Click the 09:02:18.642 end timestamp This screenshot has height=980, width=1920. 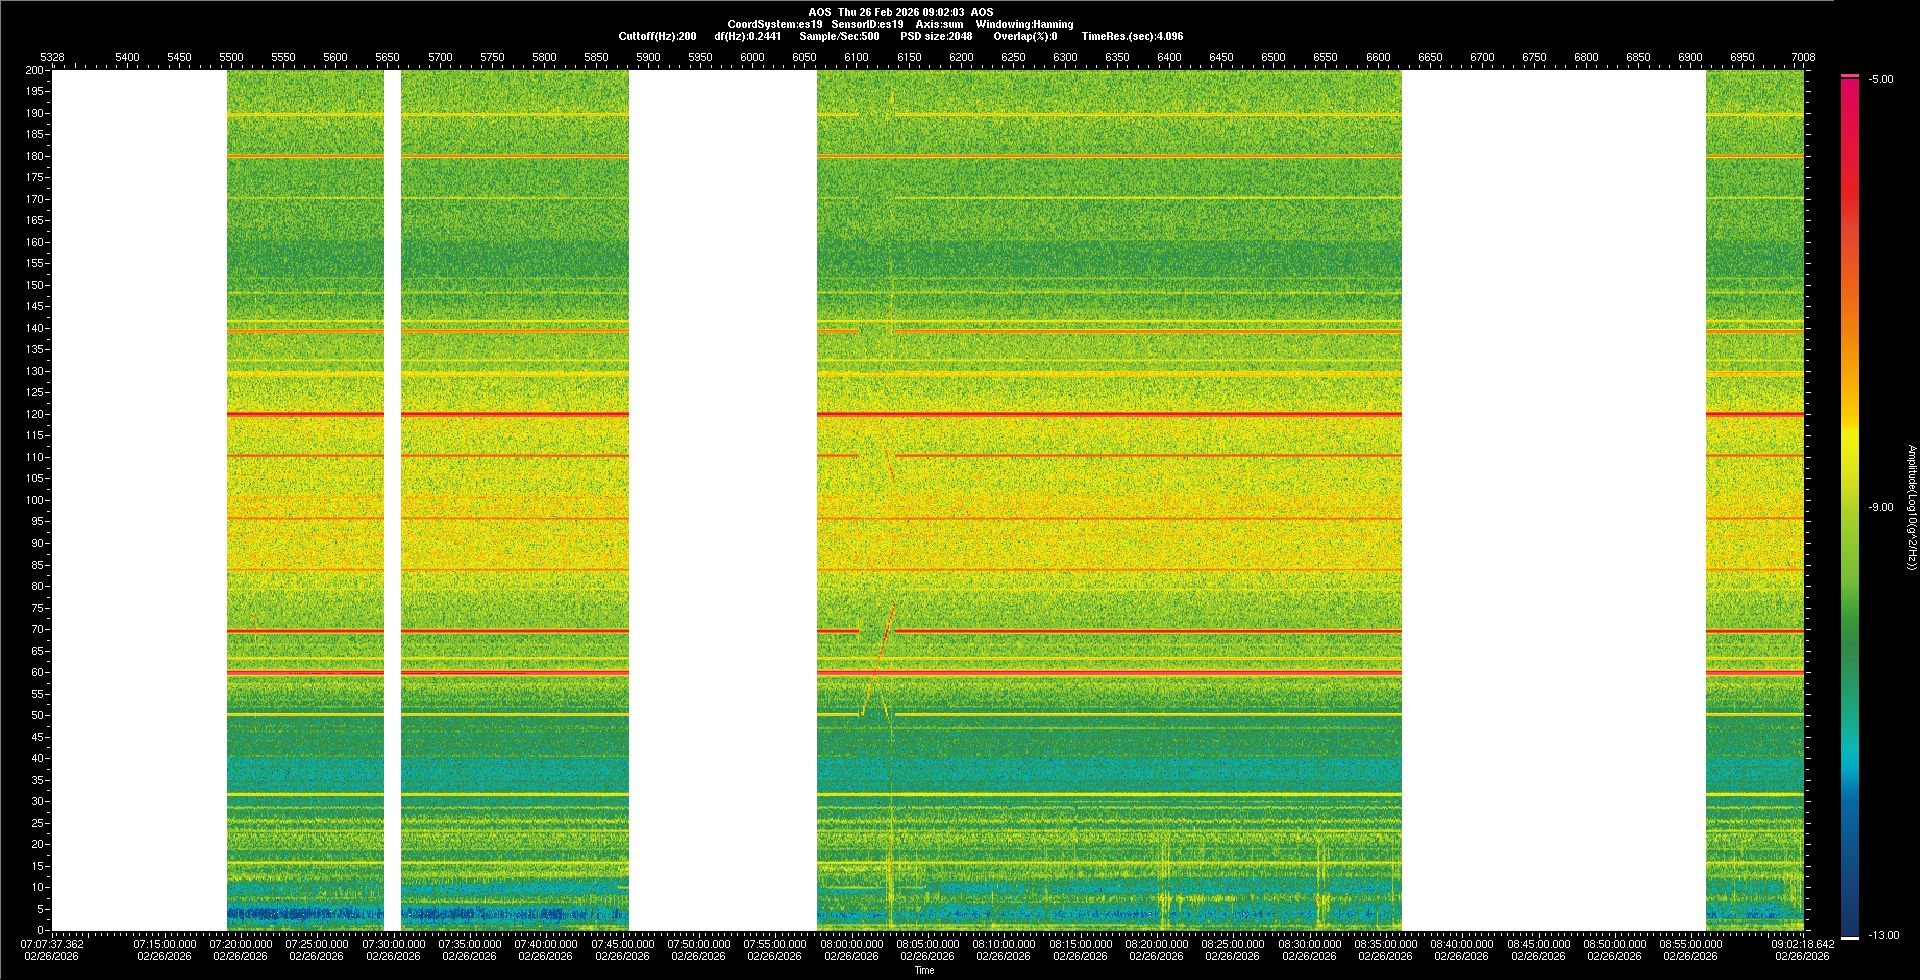[1803, 943]
